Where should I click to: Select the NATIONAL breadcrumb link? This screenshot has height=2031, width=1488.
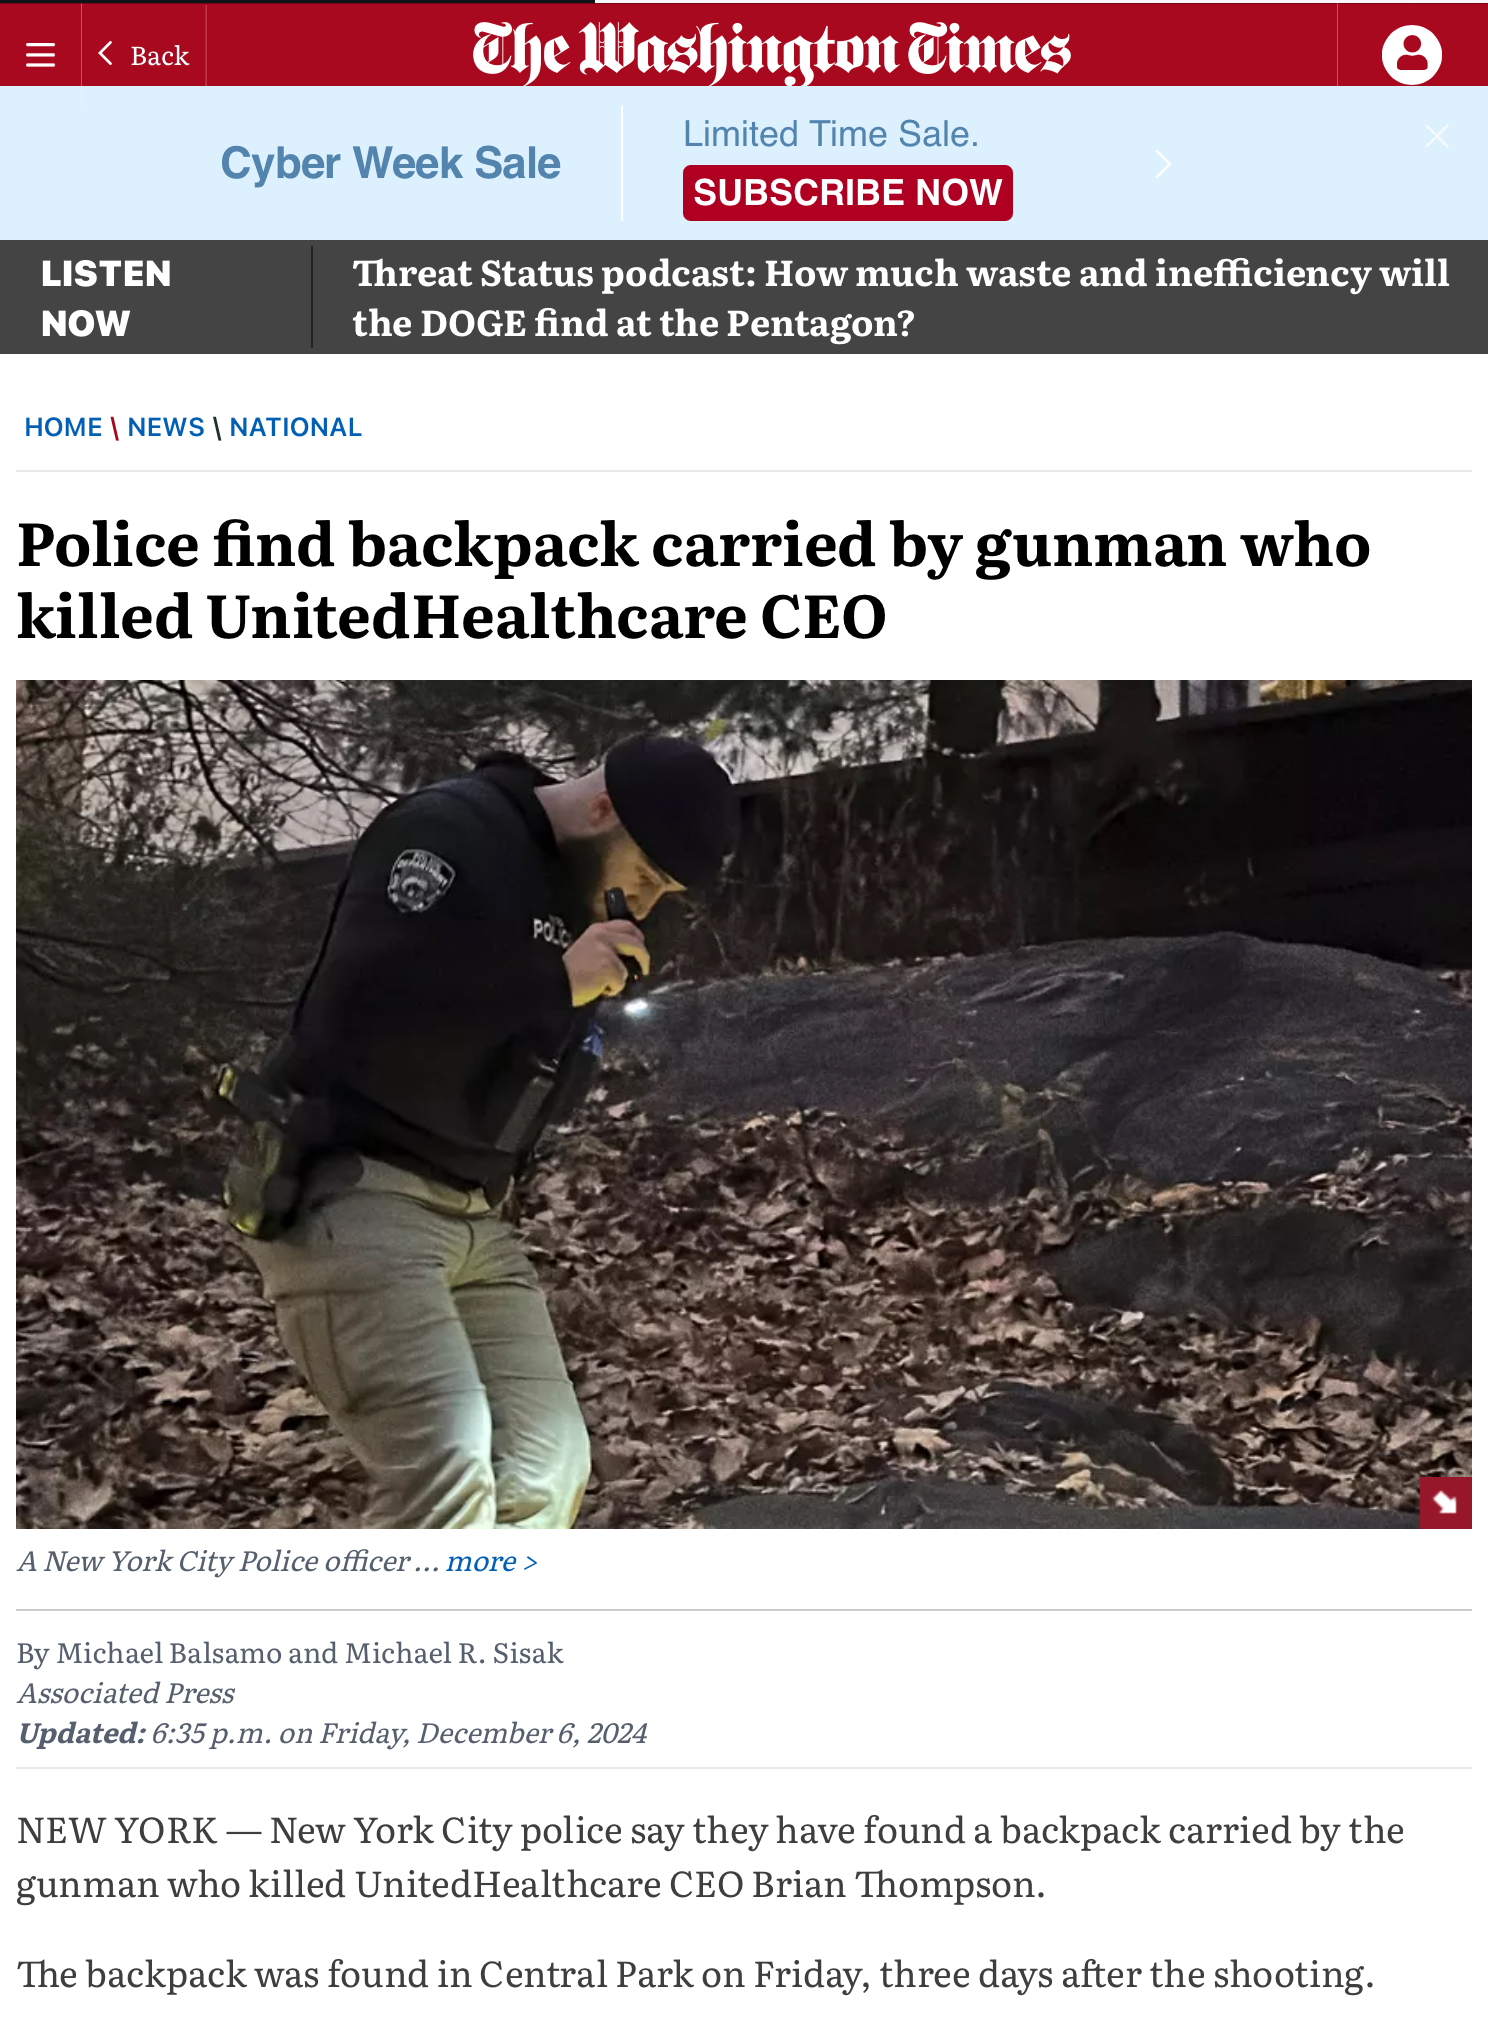point(295,427)
